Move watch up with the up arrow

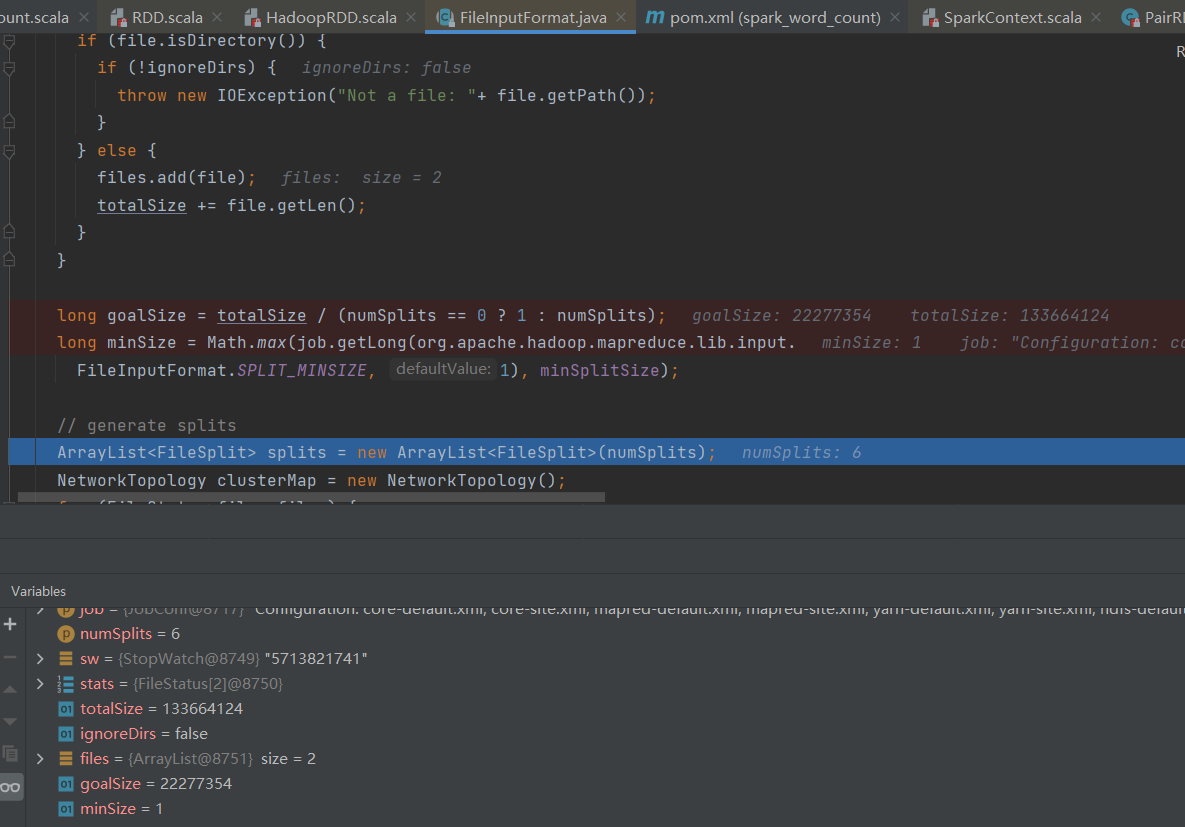pyautogui.click(x=10, y=689)
